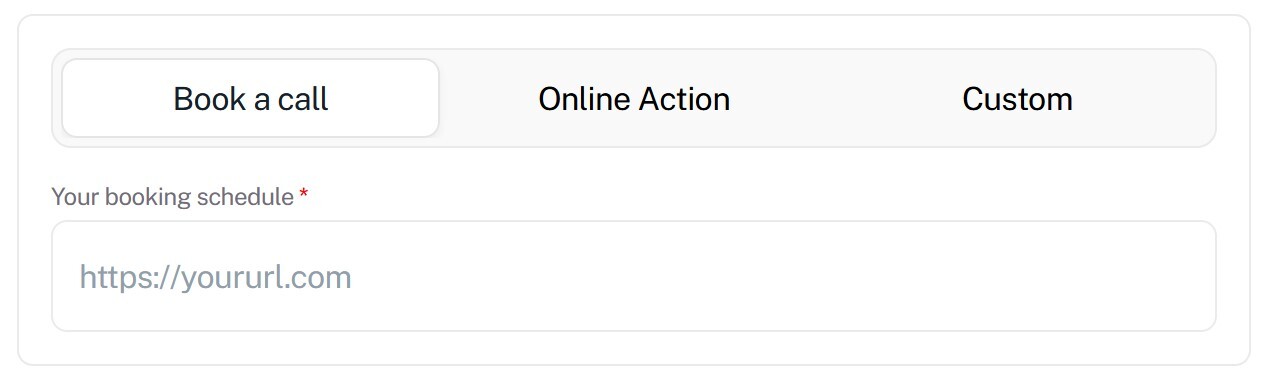Click the red required asterisk marker
Image resolution: width=1268 pixels, height=383 pixels.
(x=304, y=195)
